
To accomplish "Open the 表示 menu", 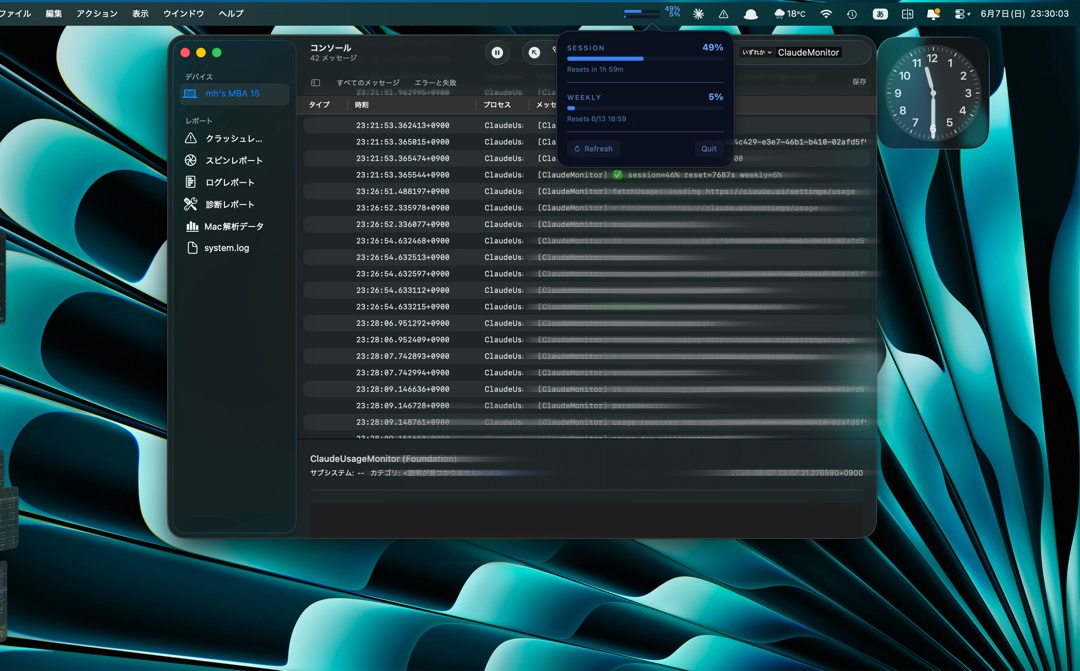I will [141, 14].
